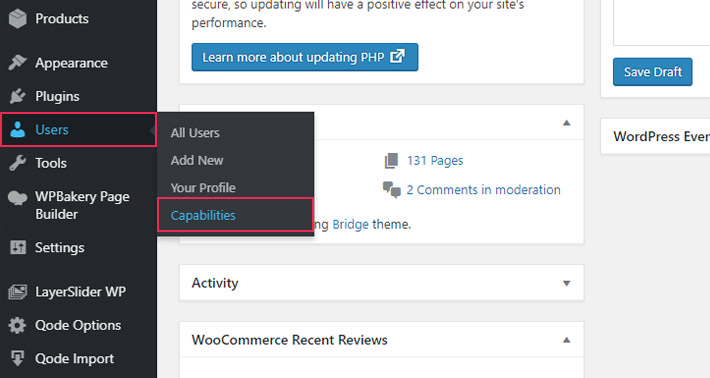710x378 pixels.
Task: Click the Products box icon
Action: [18, 19]
